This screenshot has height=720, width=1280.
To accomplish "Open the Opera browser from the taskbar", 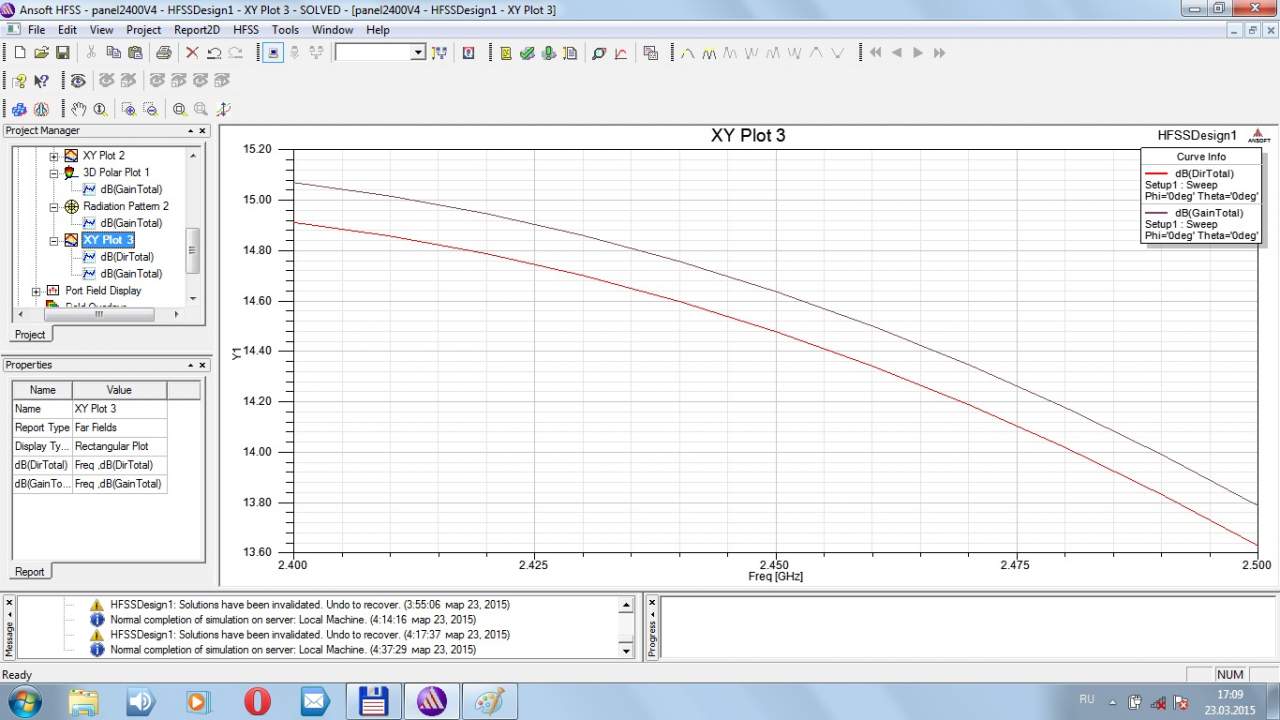I will coord(257,701).
